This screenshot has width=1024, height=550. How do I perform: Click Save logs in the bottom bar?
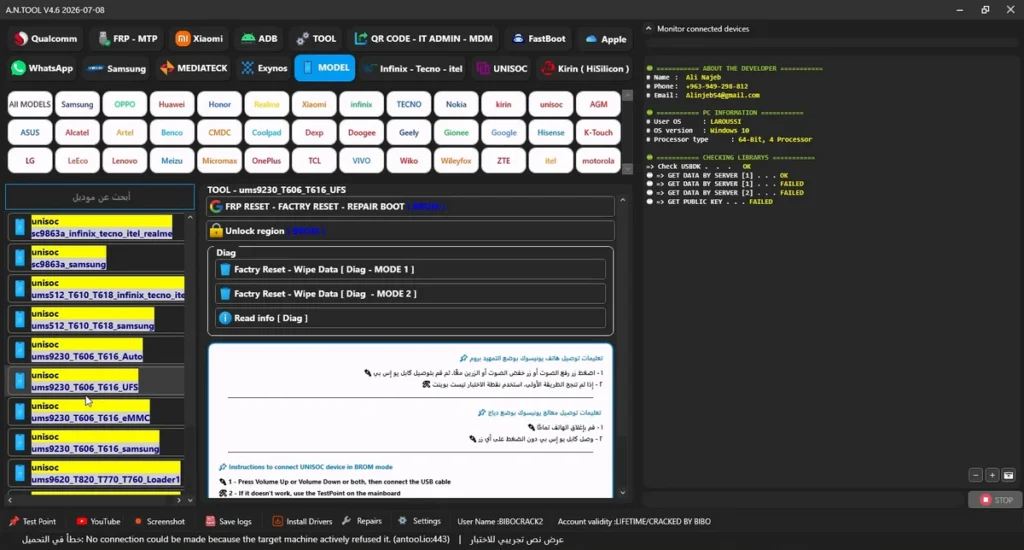(229, 521)
